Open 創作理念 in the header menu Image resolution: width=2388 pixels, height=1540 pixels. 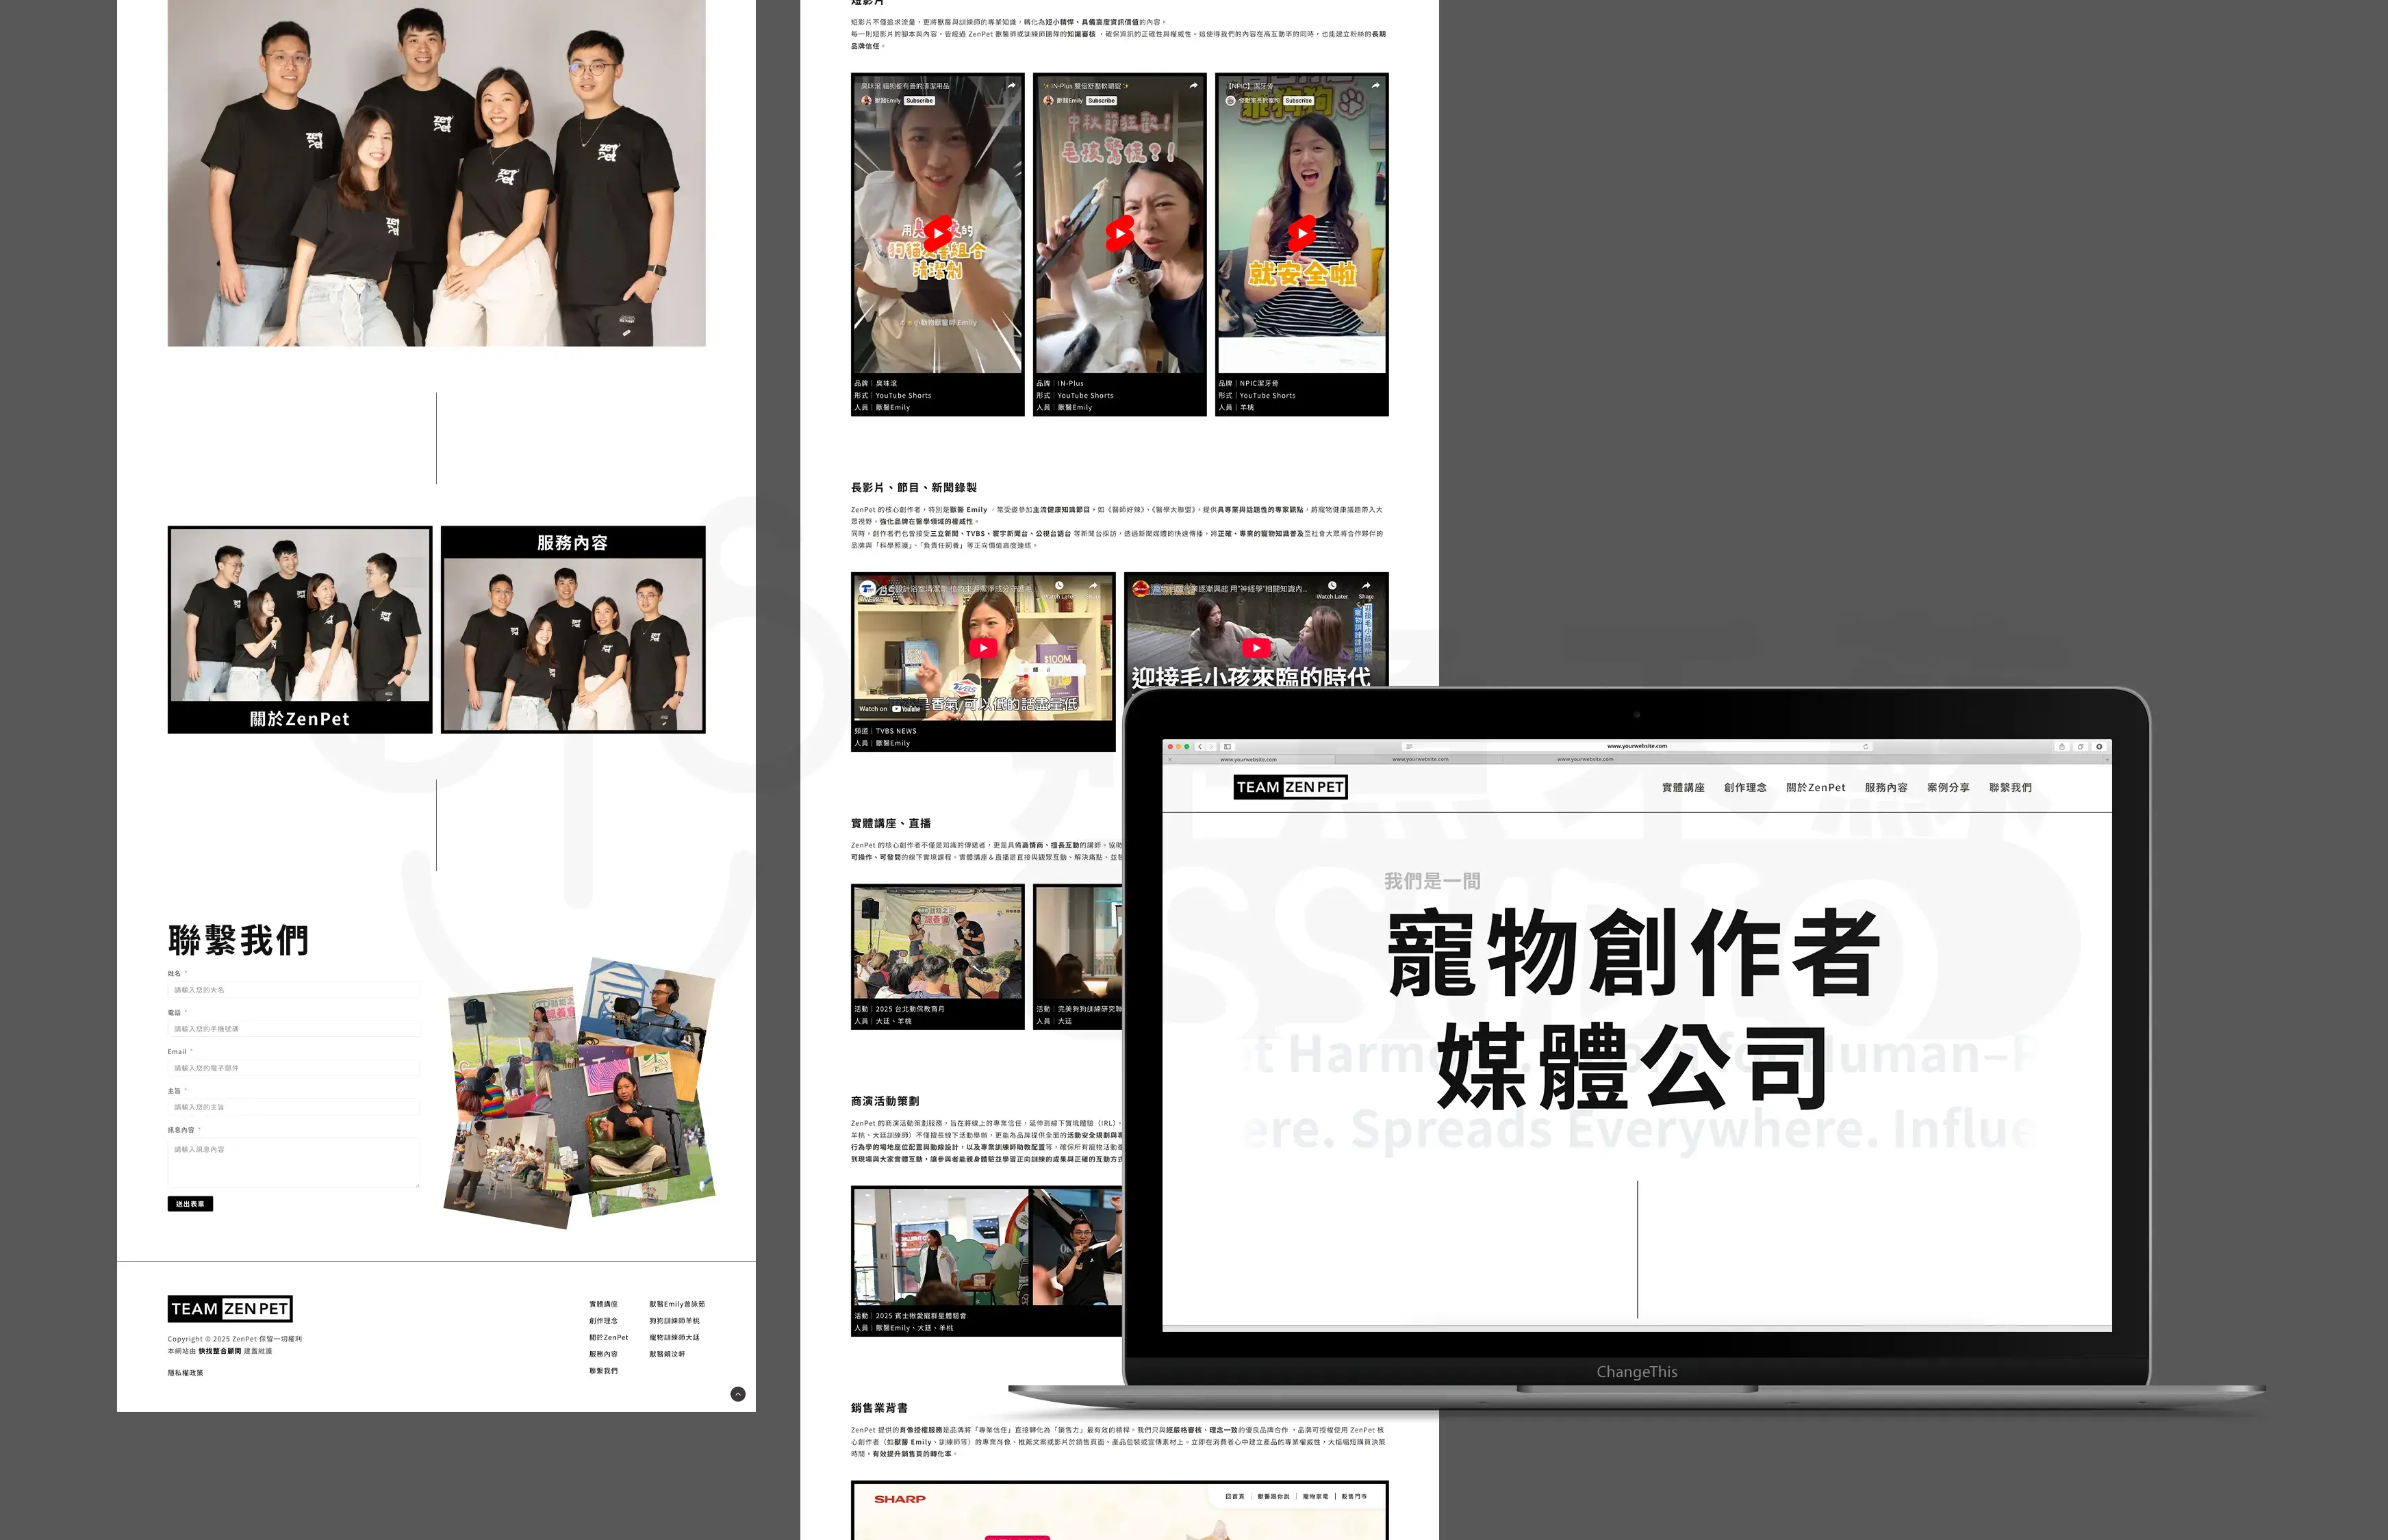pos(1745,788)
